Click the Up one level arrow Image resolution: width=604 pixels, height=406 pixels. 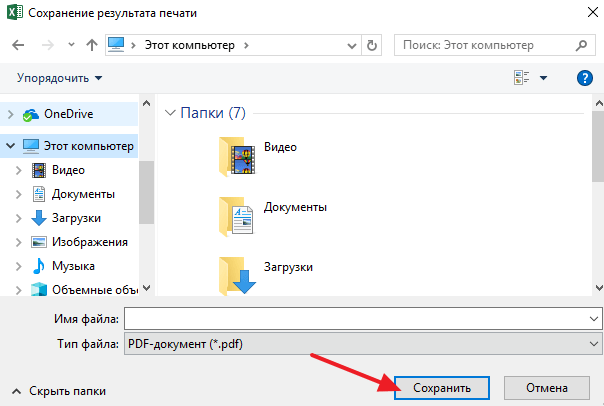[92, 46]
